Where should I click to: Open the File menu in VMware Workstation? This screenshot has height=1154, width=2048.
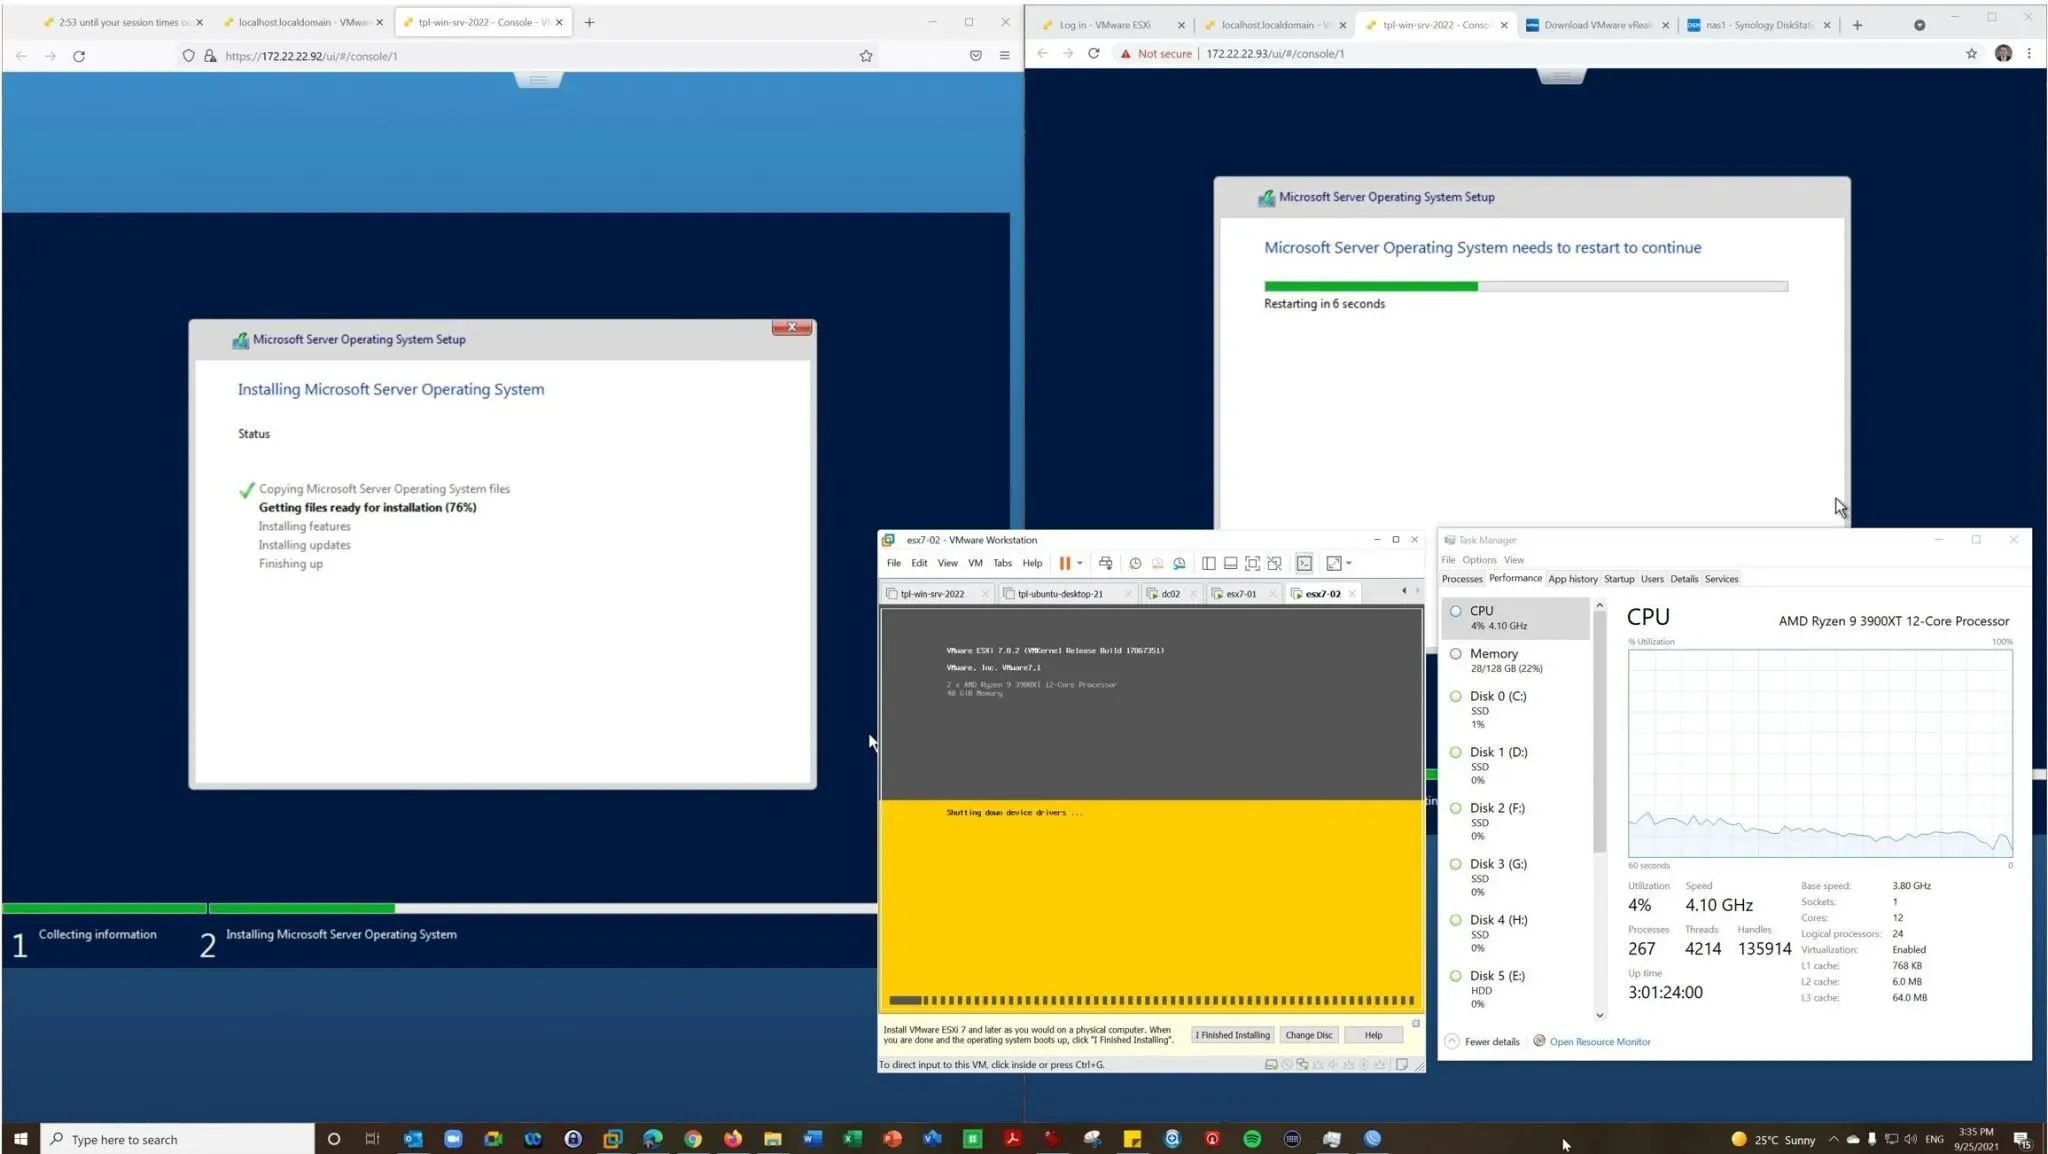coord(893,563)
